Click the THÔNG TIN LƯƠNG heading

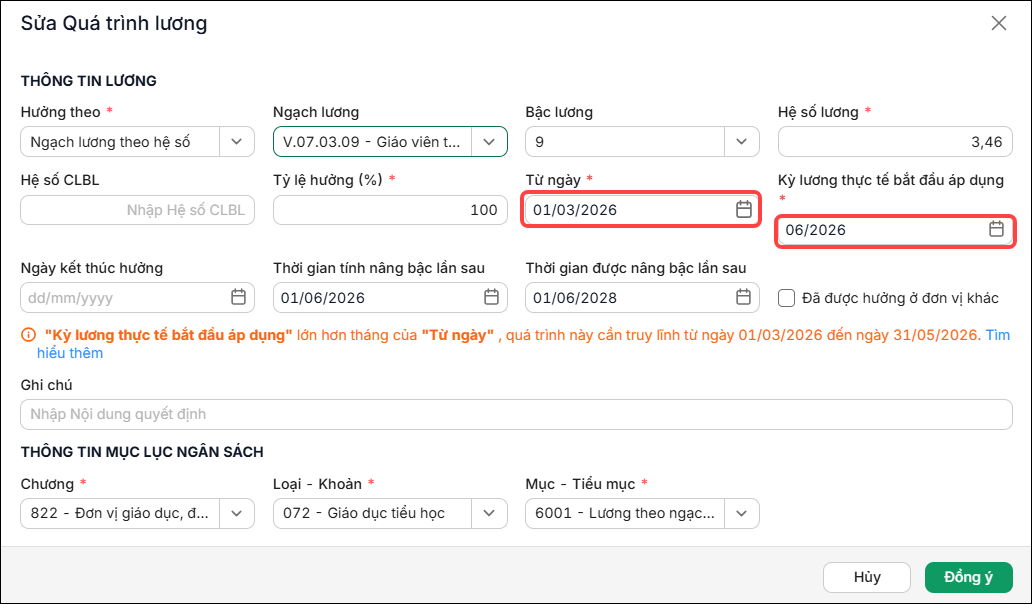(89, 81)
